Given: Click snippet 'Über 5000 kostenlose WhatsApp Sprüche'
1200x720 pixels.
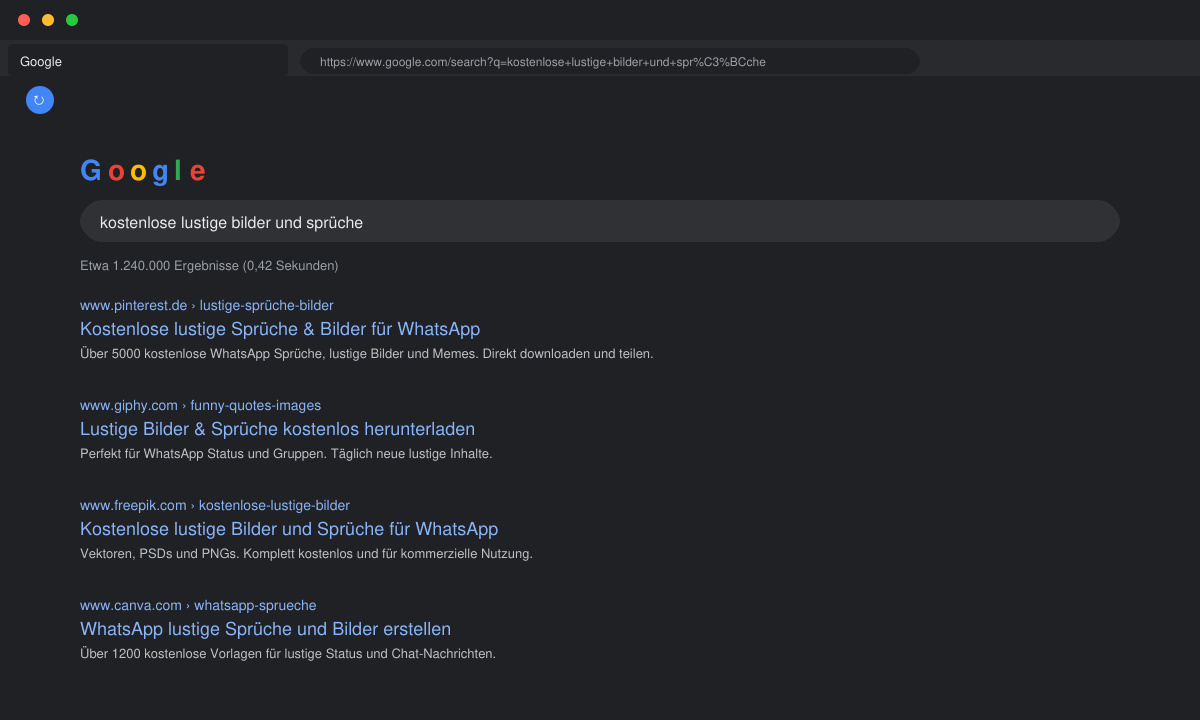Looking at the screenshot, I should coord(366,354).
